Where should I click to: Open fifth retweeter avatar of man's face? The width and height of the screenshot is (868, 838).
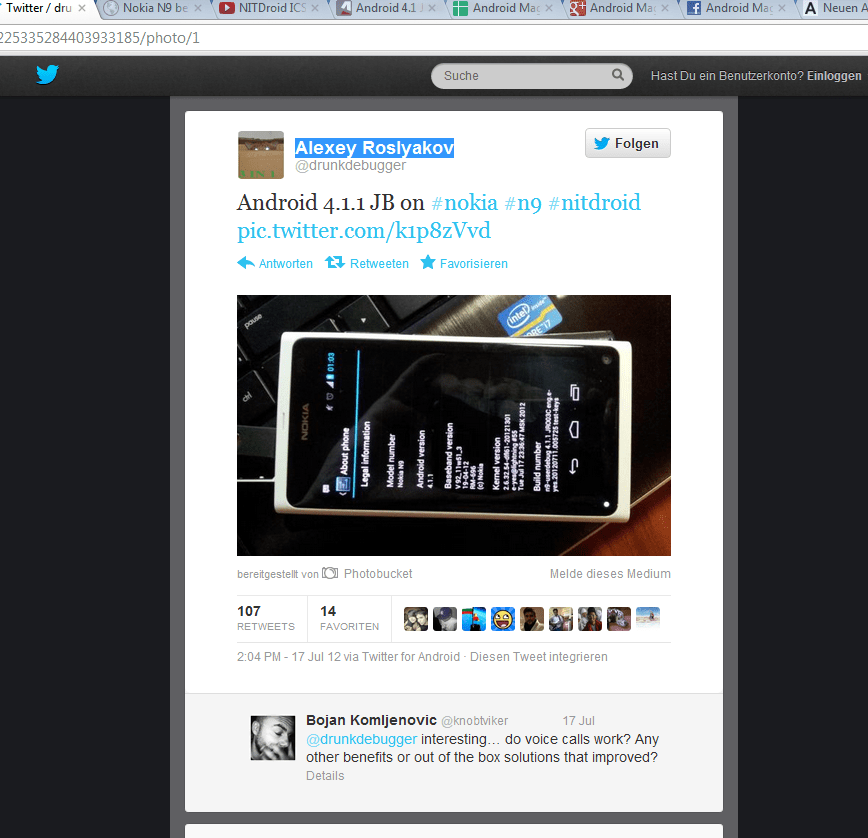(531, 619)
